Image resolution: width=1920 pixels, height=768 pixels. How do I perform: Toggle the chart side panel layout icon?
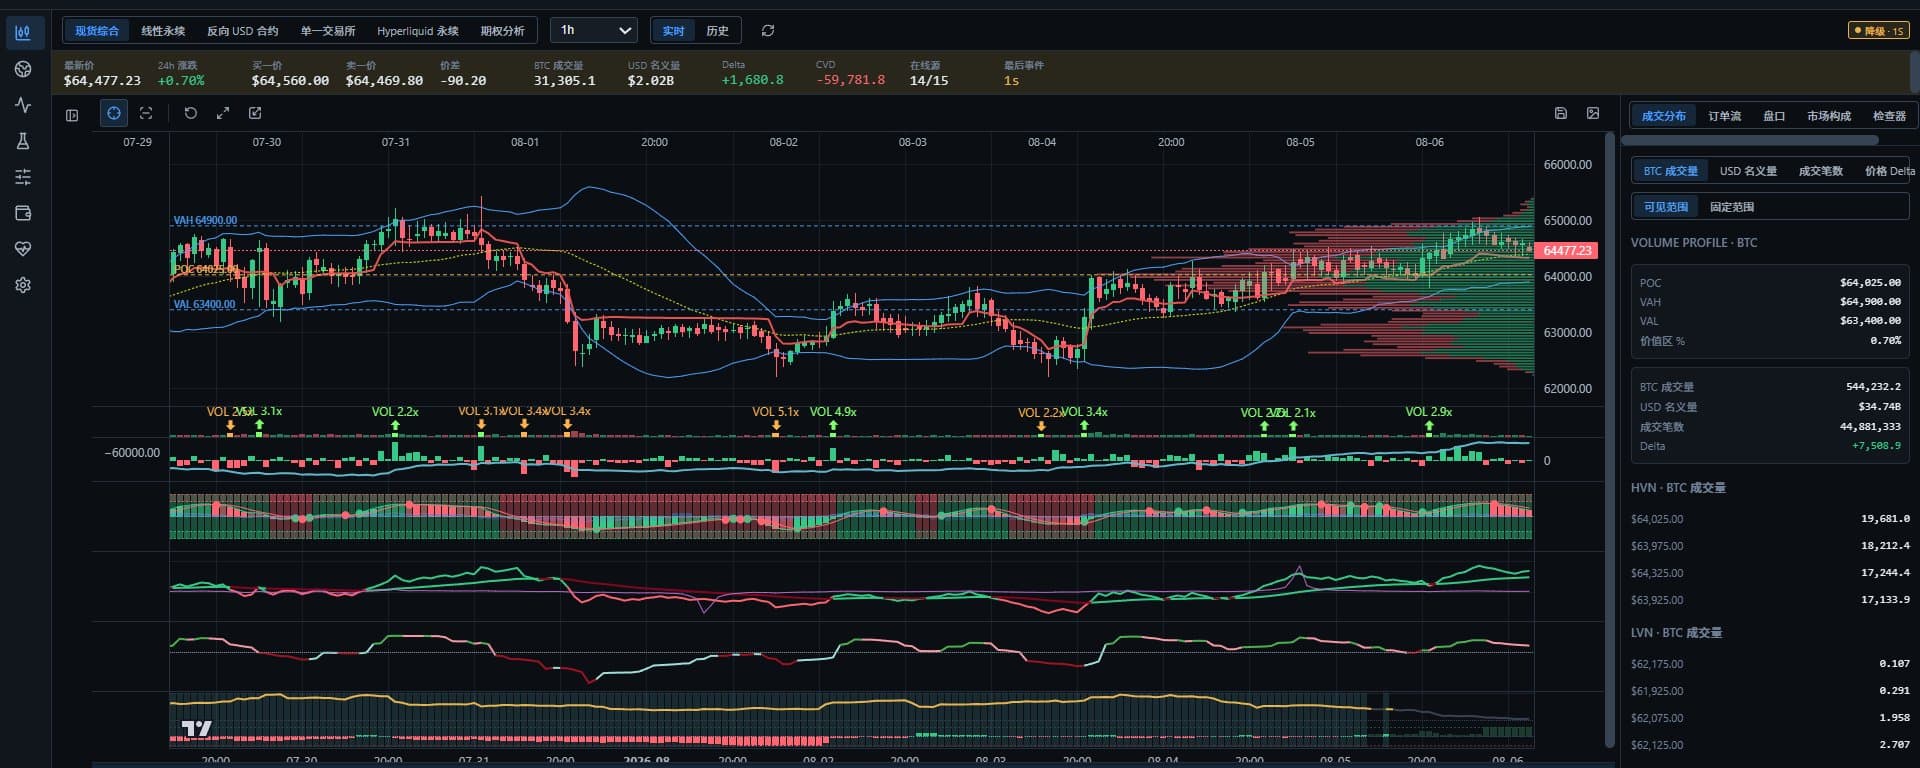(x=72, y=115)
